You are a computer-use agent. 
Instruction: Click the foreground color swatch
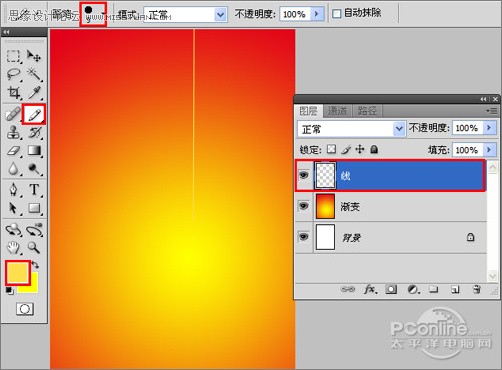tap(17, 272)
